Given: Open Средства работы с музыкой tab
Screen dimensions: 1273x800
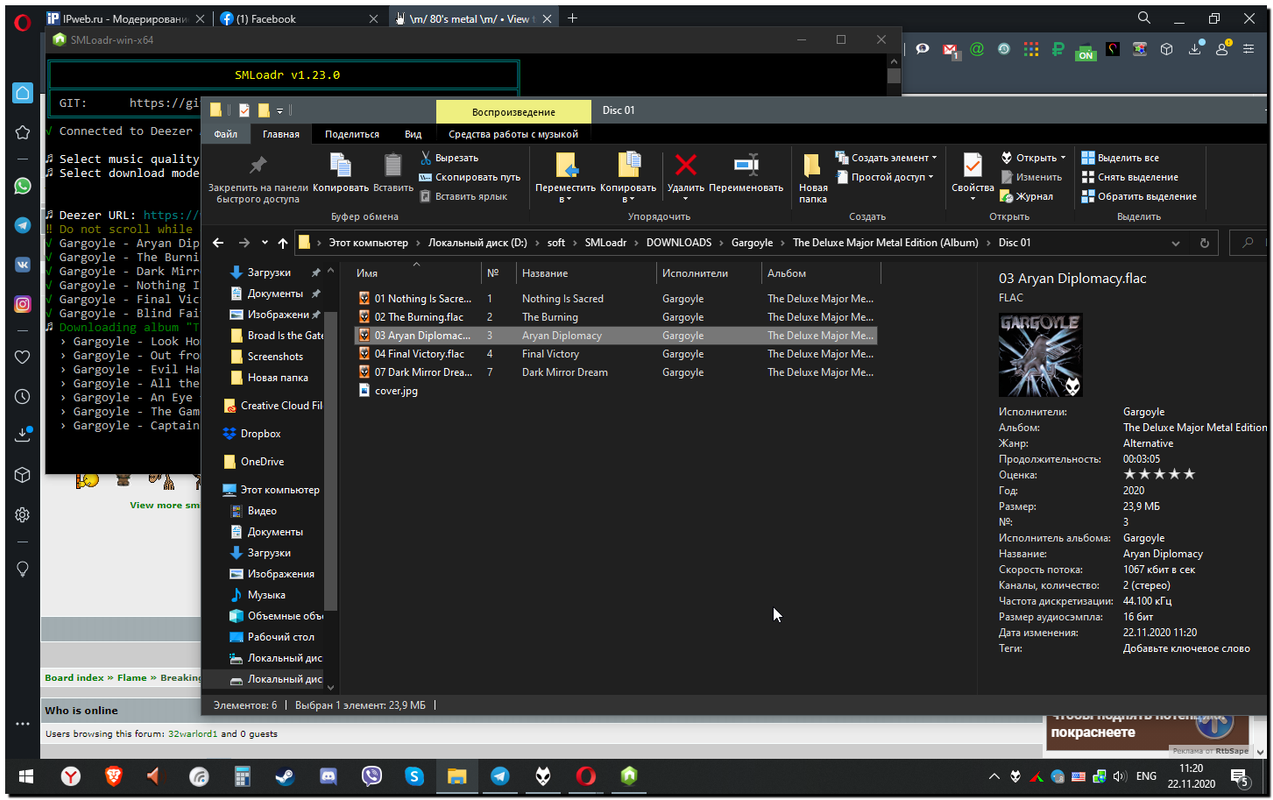Looking at the screenshot, I should pyautogui.click(x=513, y=134).
